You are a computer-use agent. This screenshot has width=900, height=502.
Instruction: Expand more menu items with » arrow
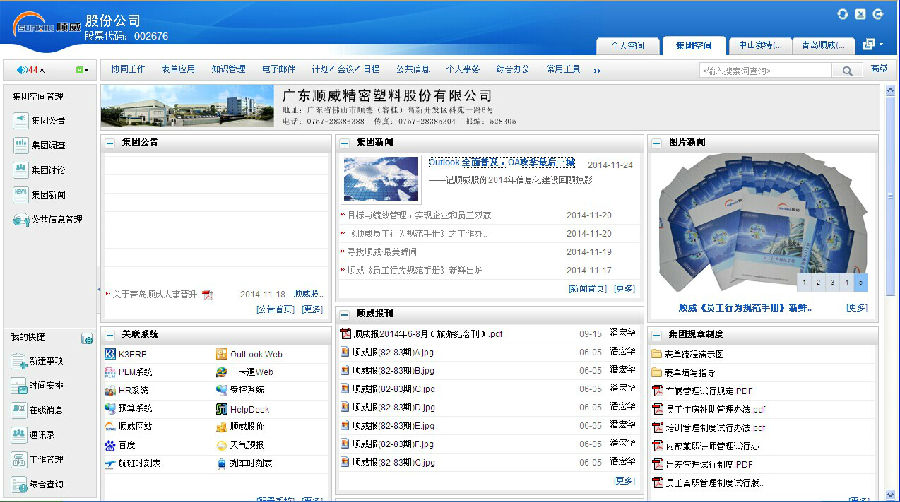point(597,70)
